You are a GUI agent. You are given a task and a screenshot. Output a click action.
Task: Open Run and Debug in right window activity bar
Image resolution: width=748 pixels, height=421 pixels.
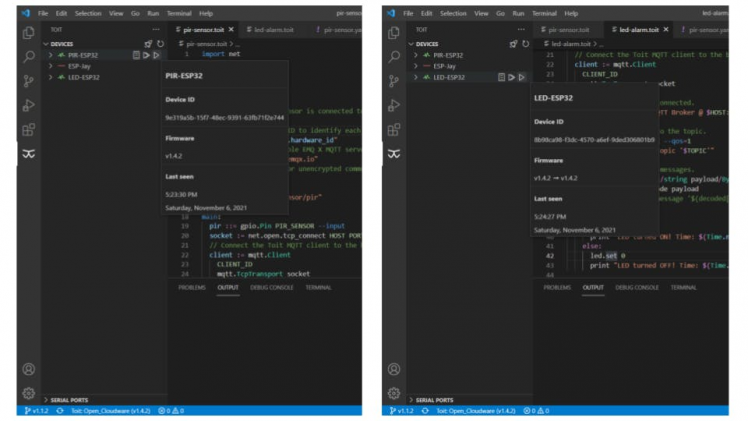point(394,105)
